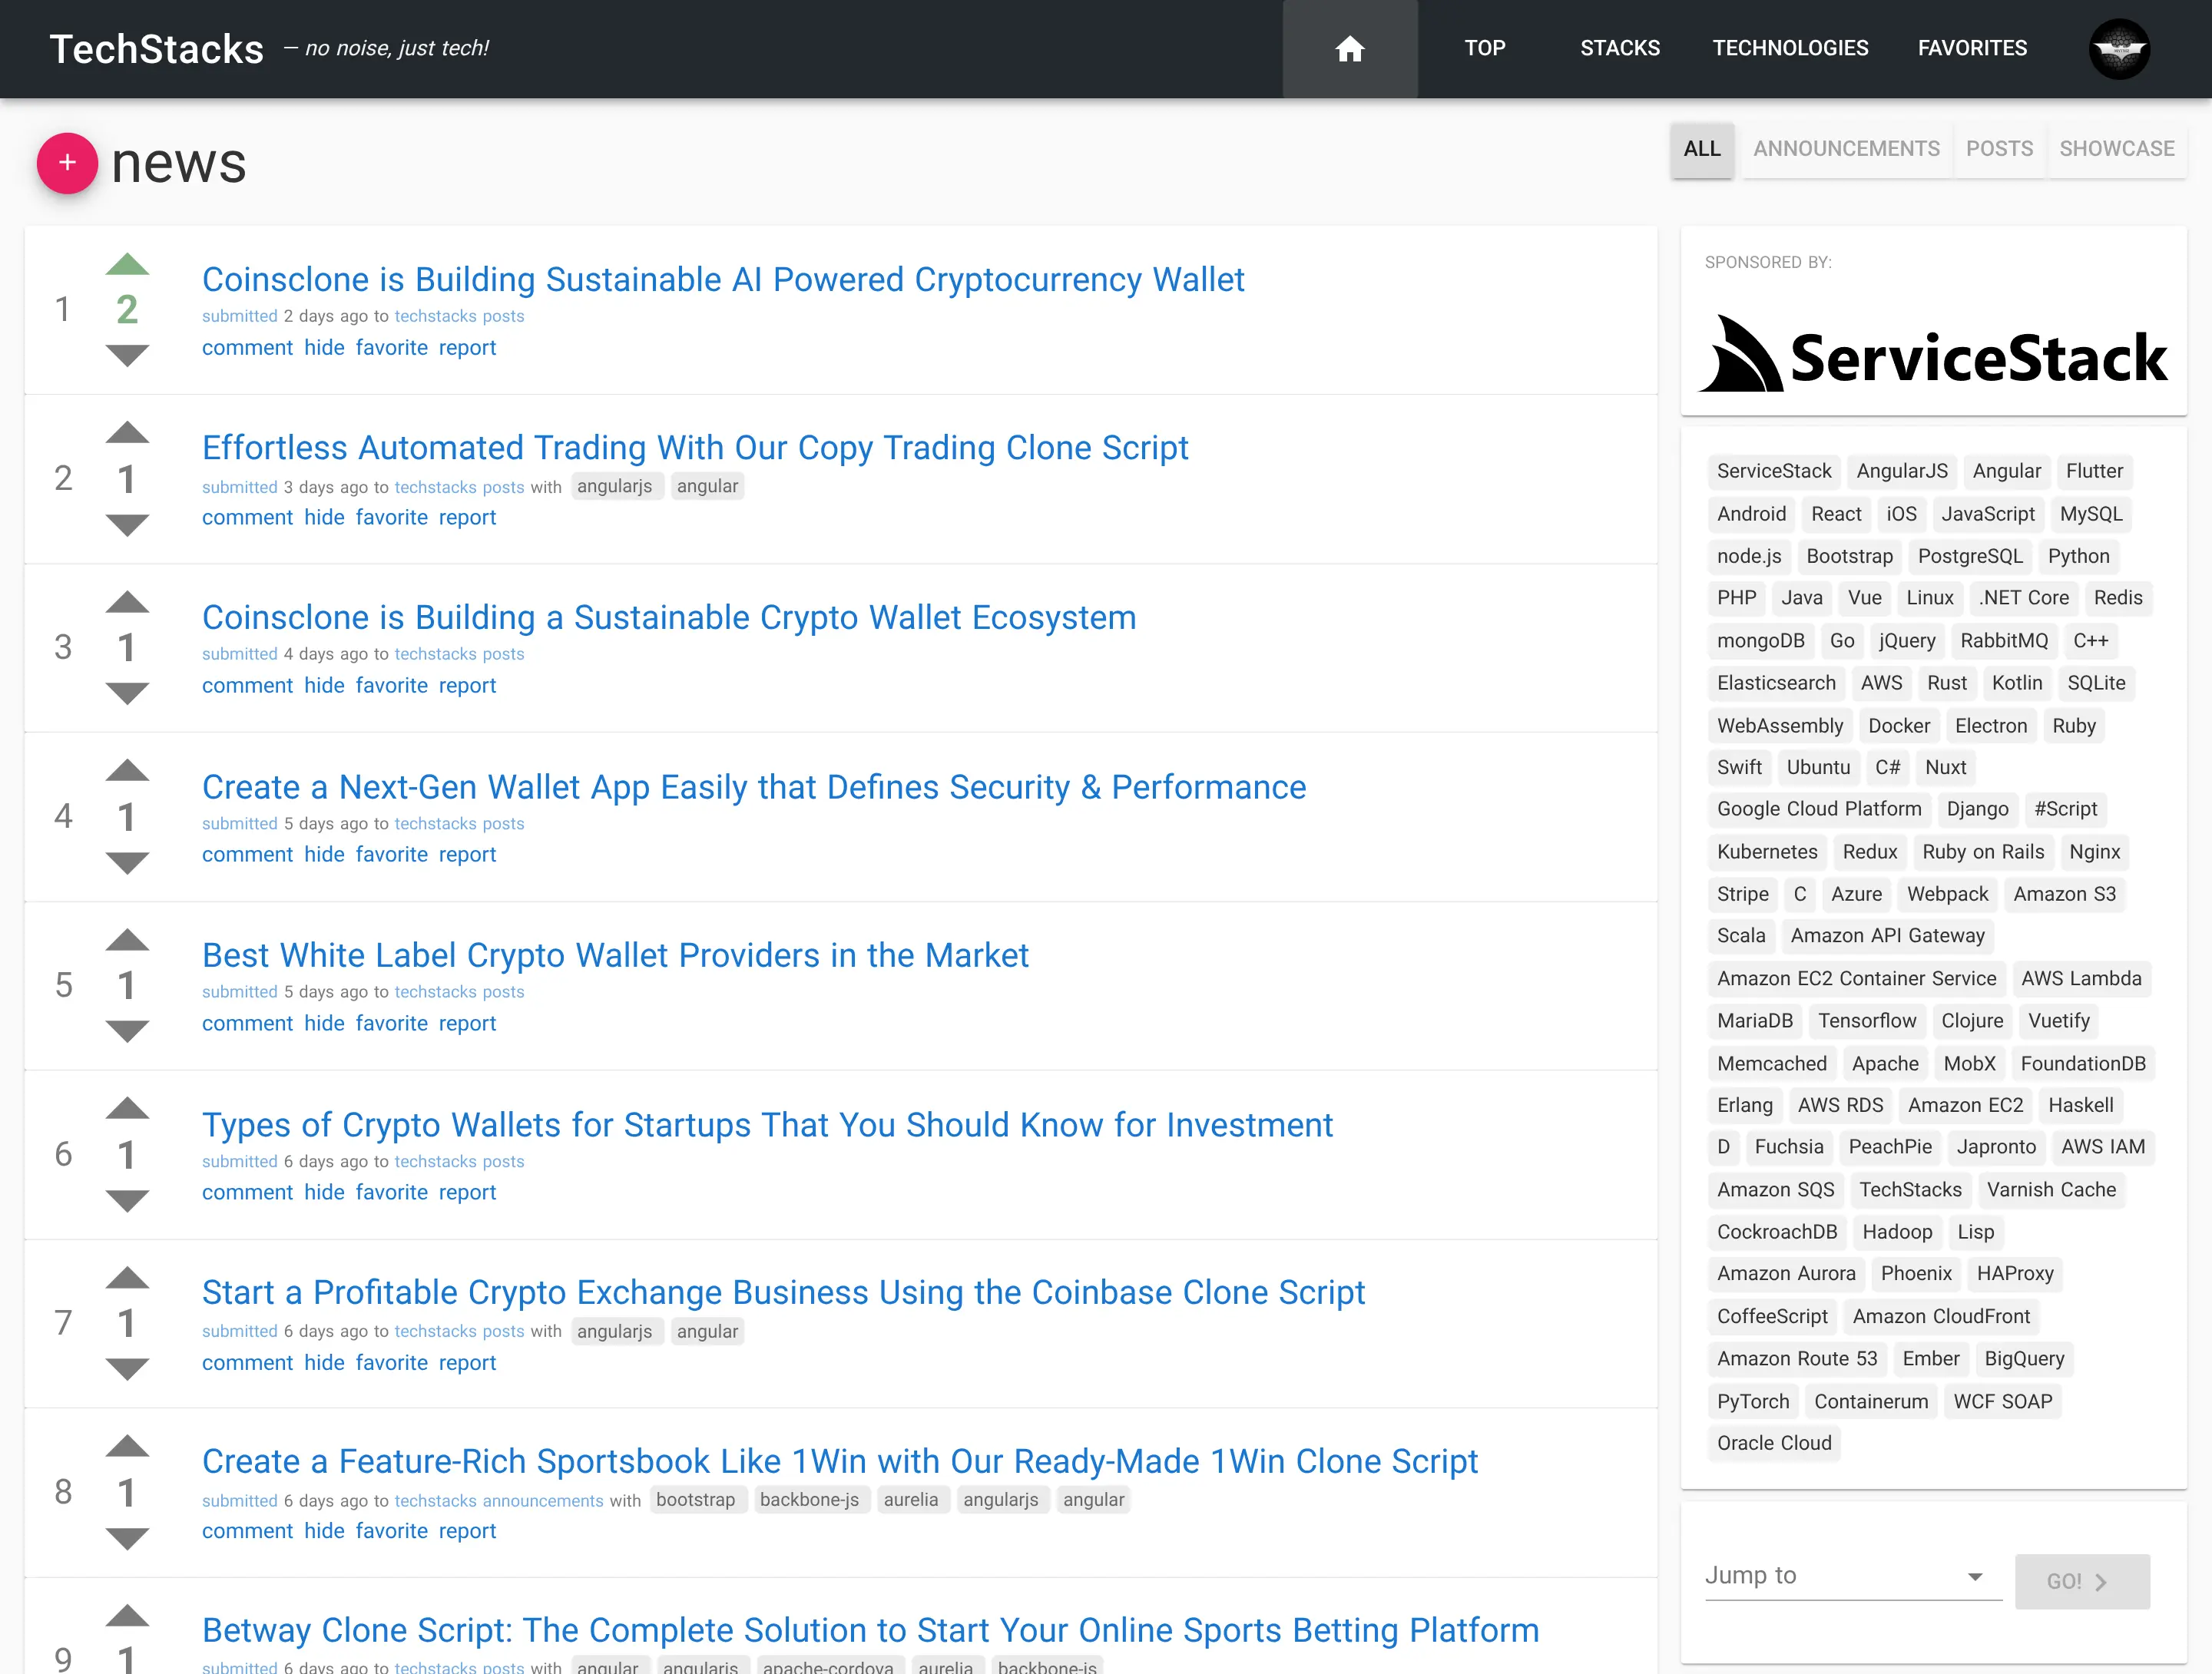Click the pink plus add-post button

click(x=67, y=162)
